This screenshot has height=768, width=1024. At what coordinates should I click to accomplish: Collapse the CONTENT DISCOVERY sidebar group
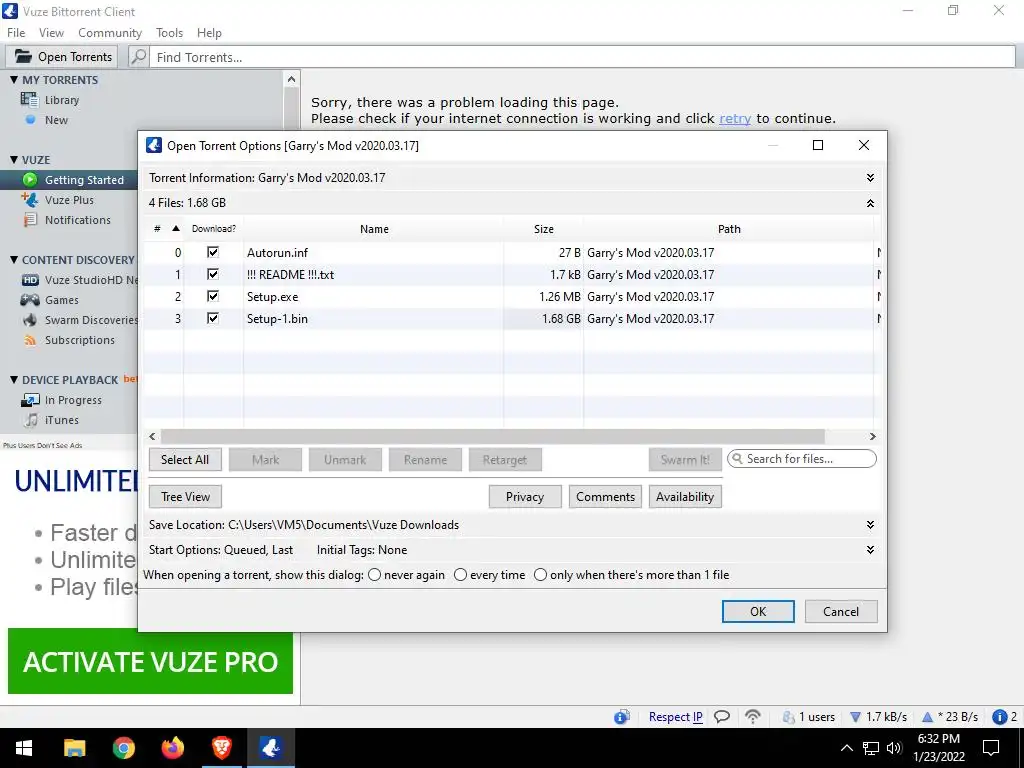coord(14,260)
